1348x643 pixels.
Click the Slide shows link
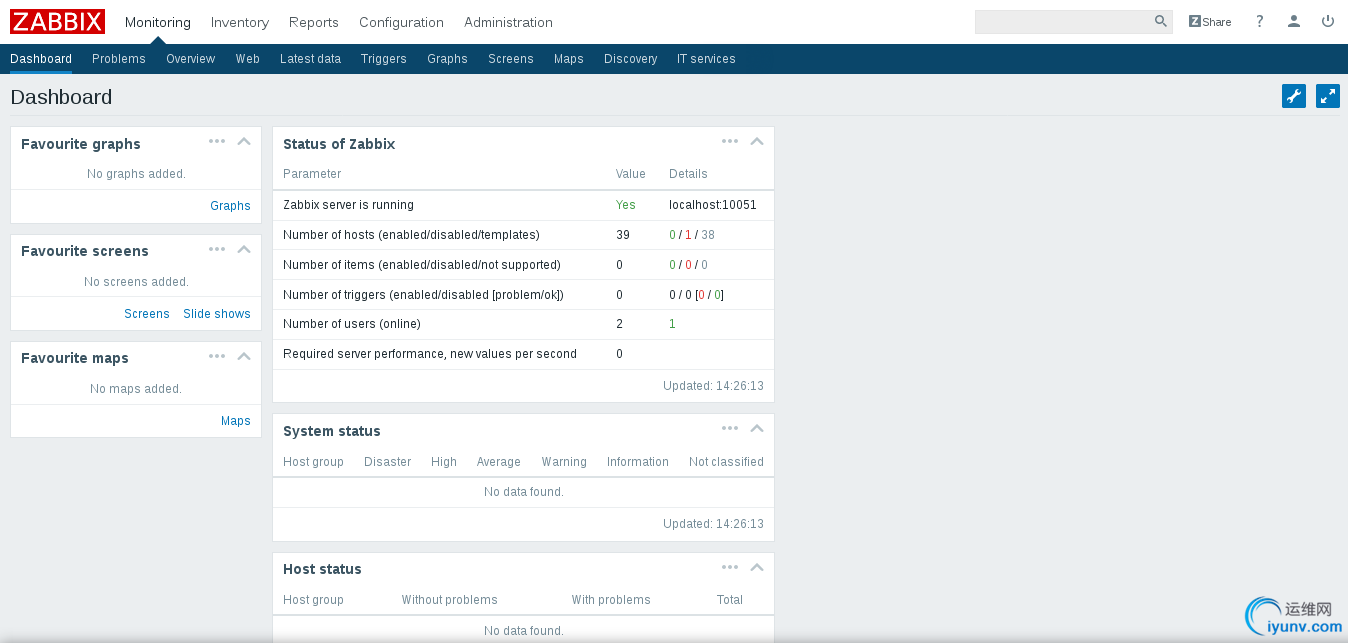pyautogui.click(x=217, y=314)
